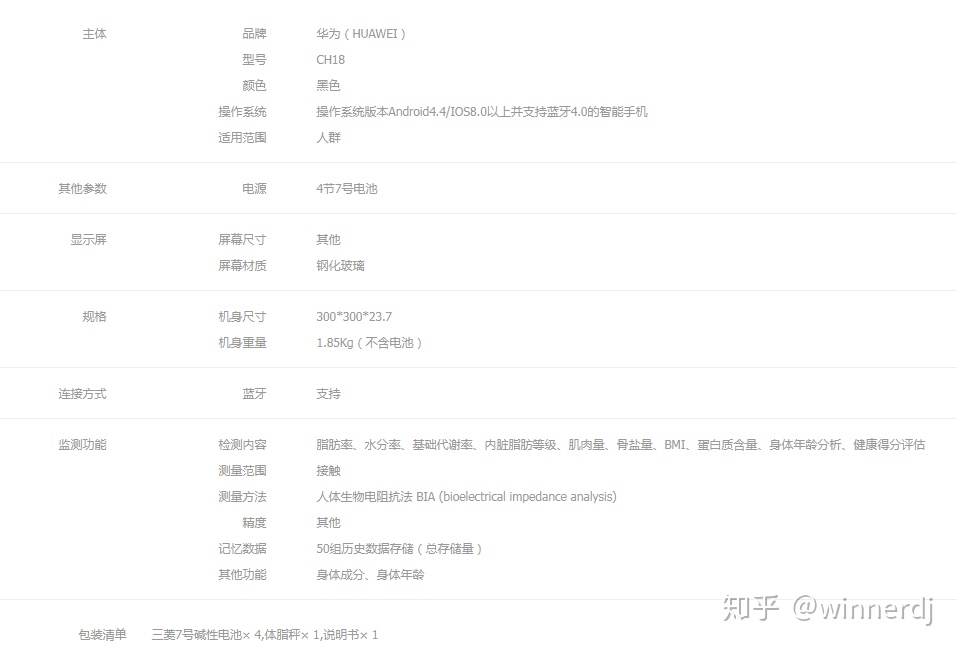The image size is (957, 652).
Task: Click the text 人体生物电阻抗法 BIA
Action: pos(376,497)
